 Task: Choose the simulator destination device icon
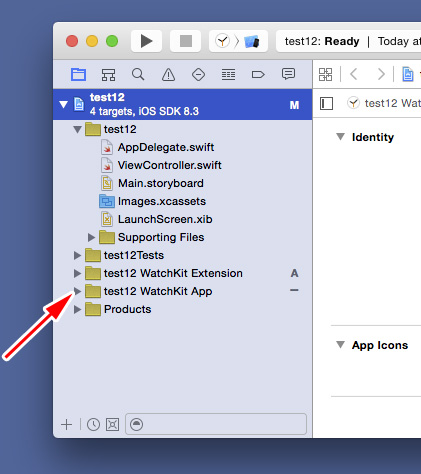click(251, 41)
